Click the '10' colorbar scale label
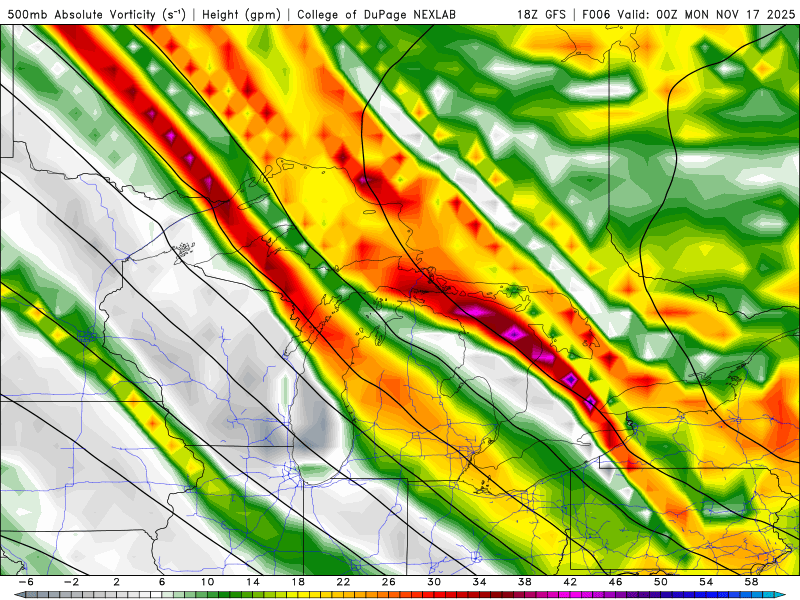Screen dimensions: 800x600 207,582
